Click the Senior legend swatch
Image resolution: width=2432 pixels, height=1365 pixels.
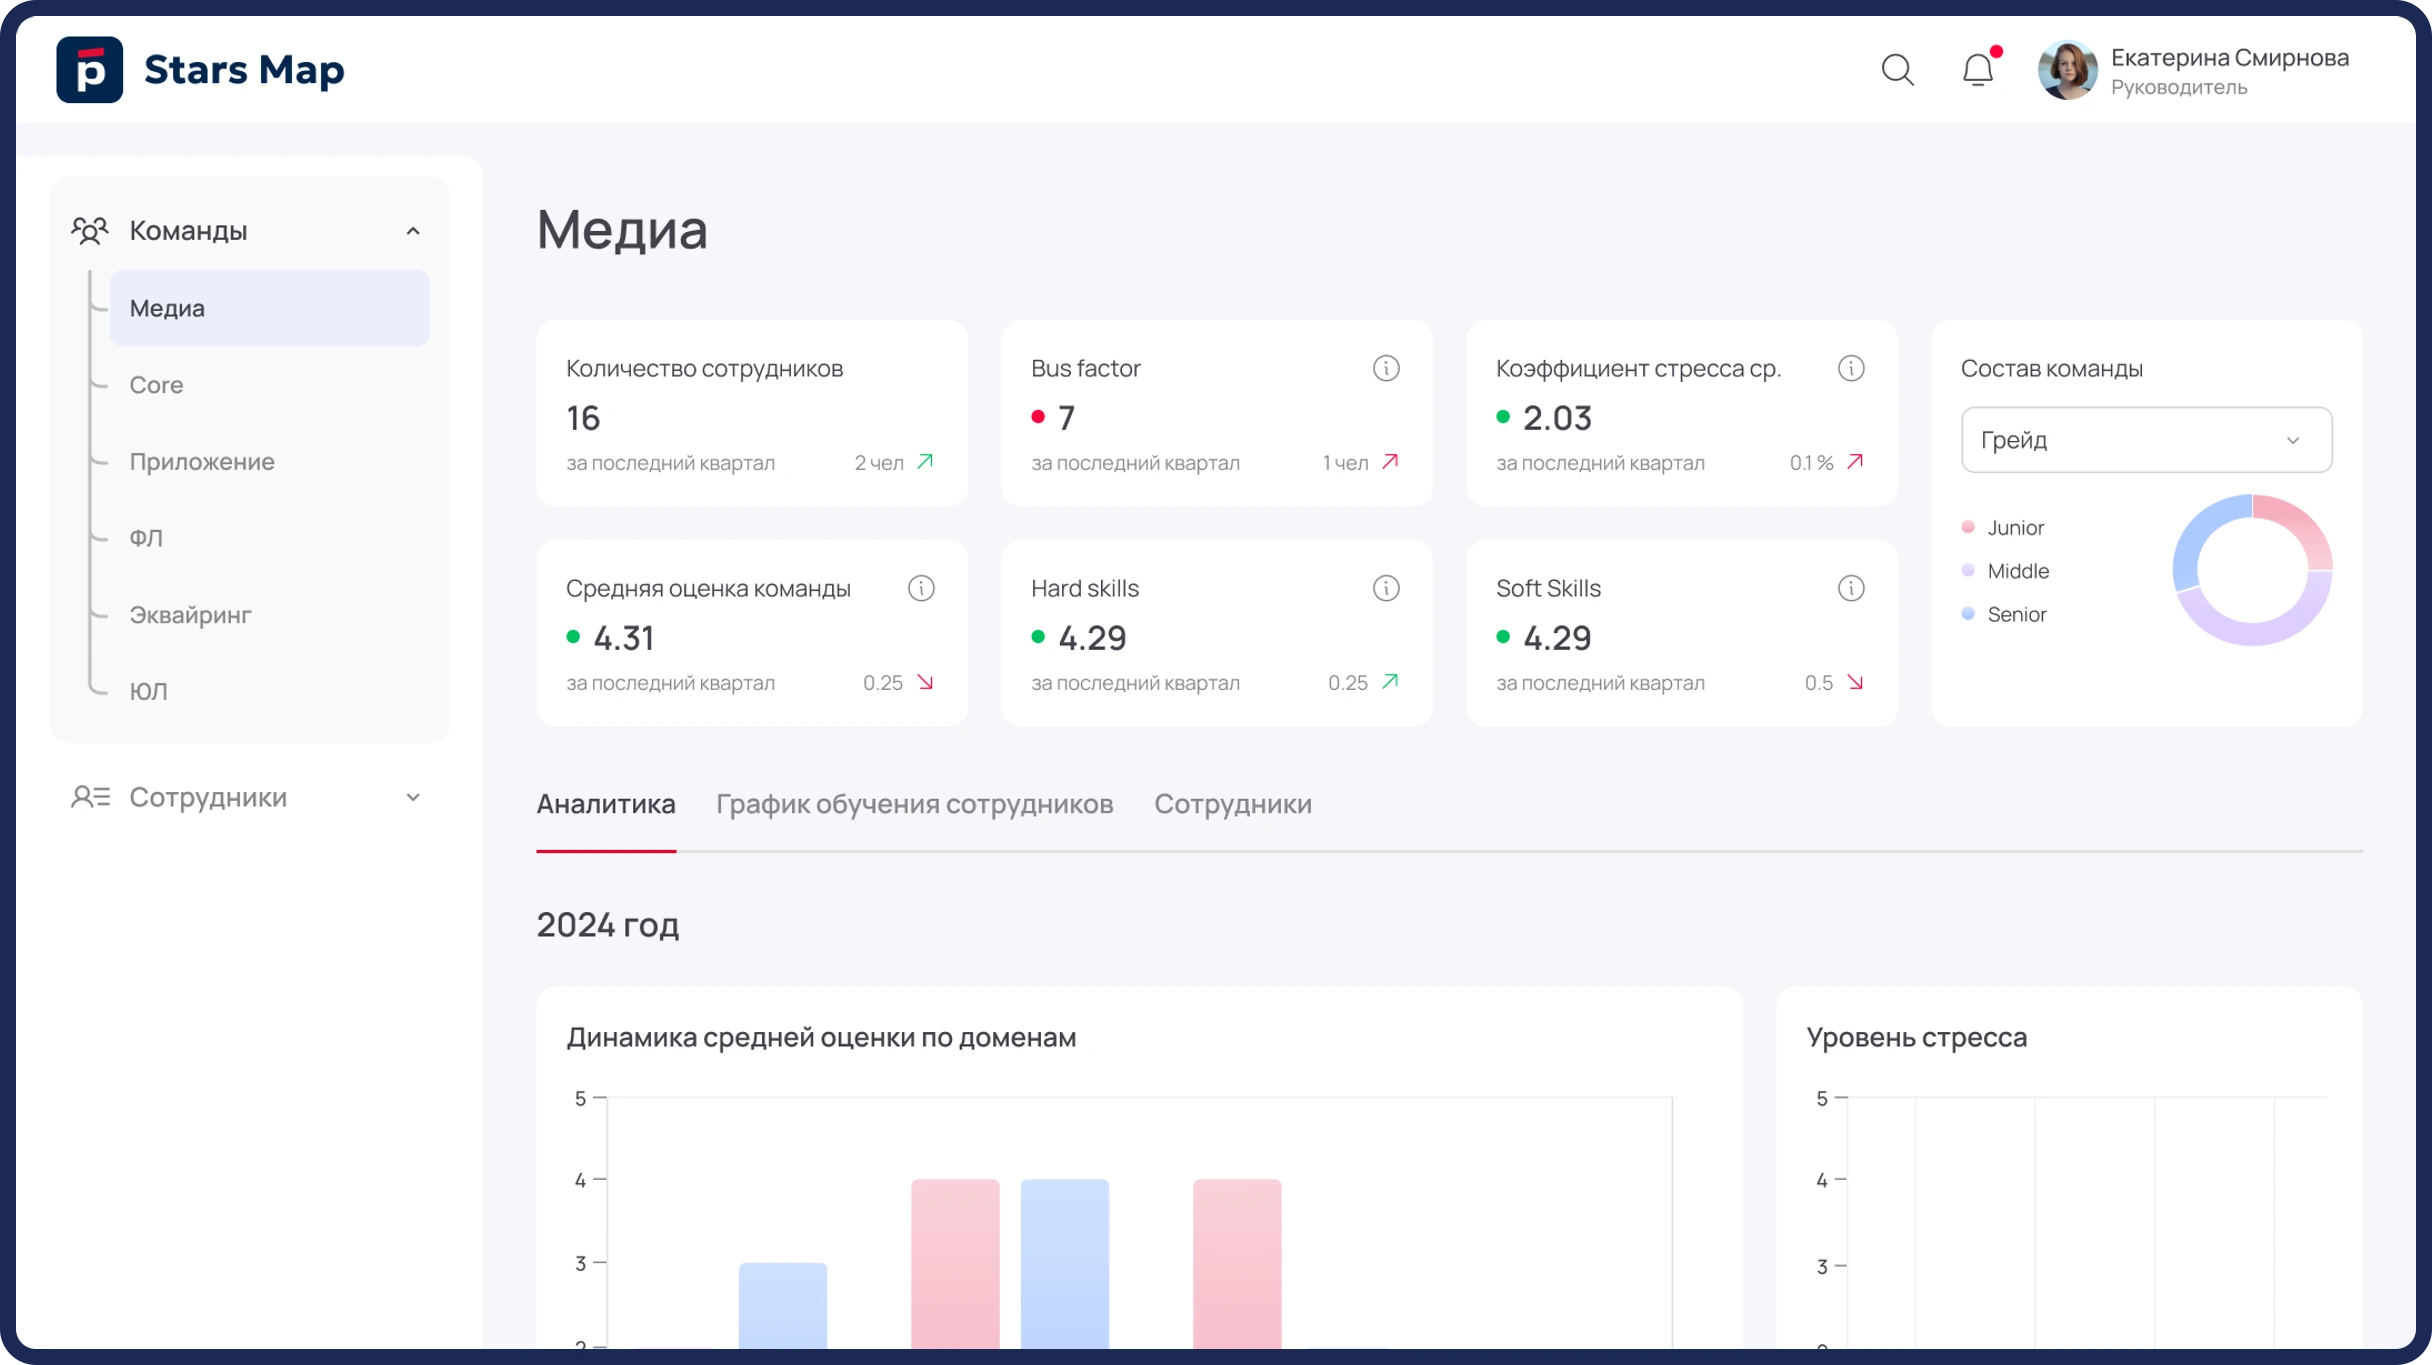pos(1968,614)
